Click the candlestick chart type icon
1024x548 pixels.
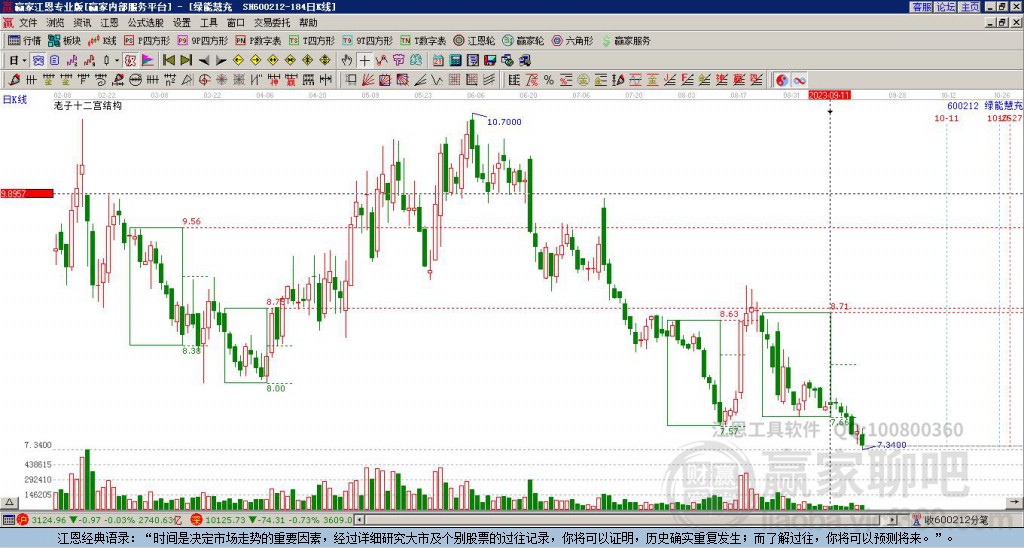pyautogui.click(x=106, y=60)
